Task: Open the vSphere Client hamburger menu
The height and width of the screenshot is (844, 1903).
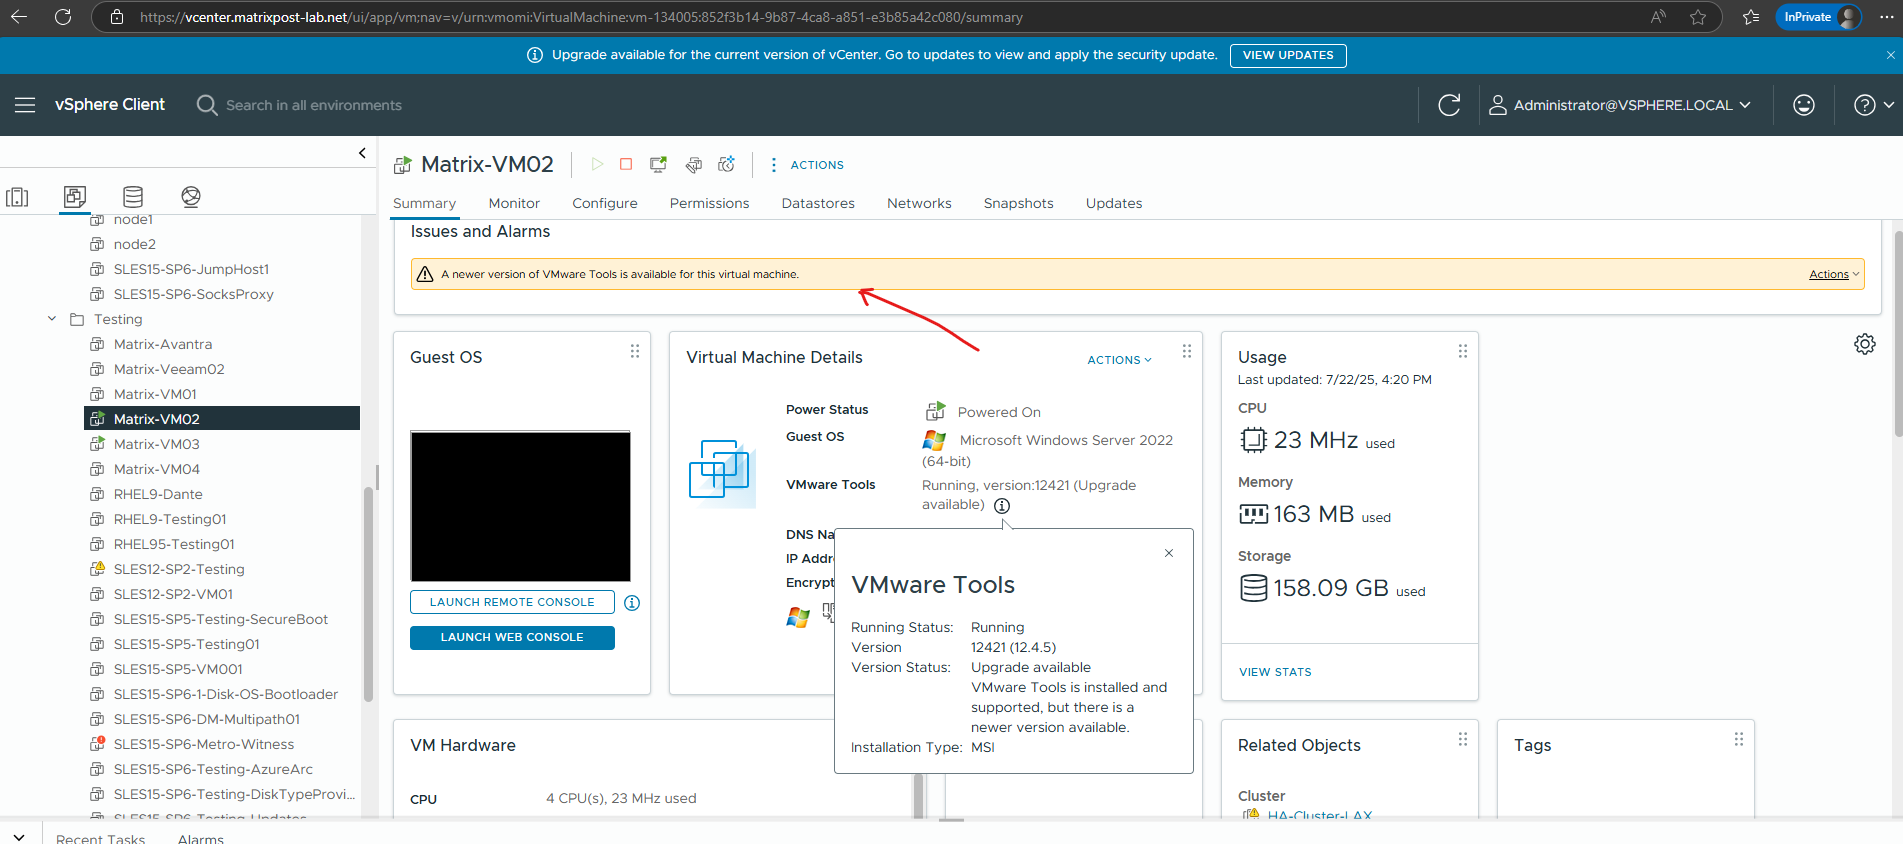Action: click(25, 105)
